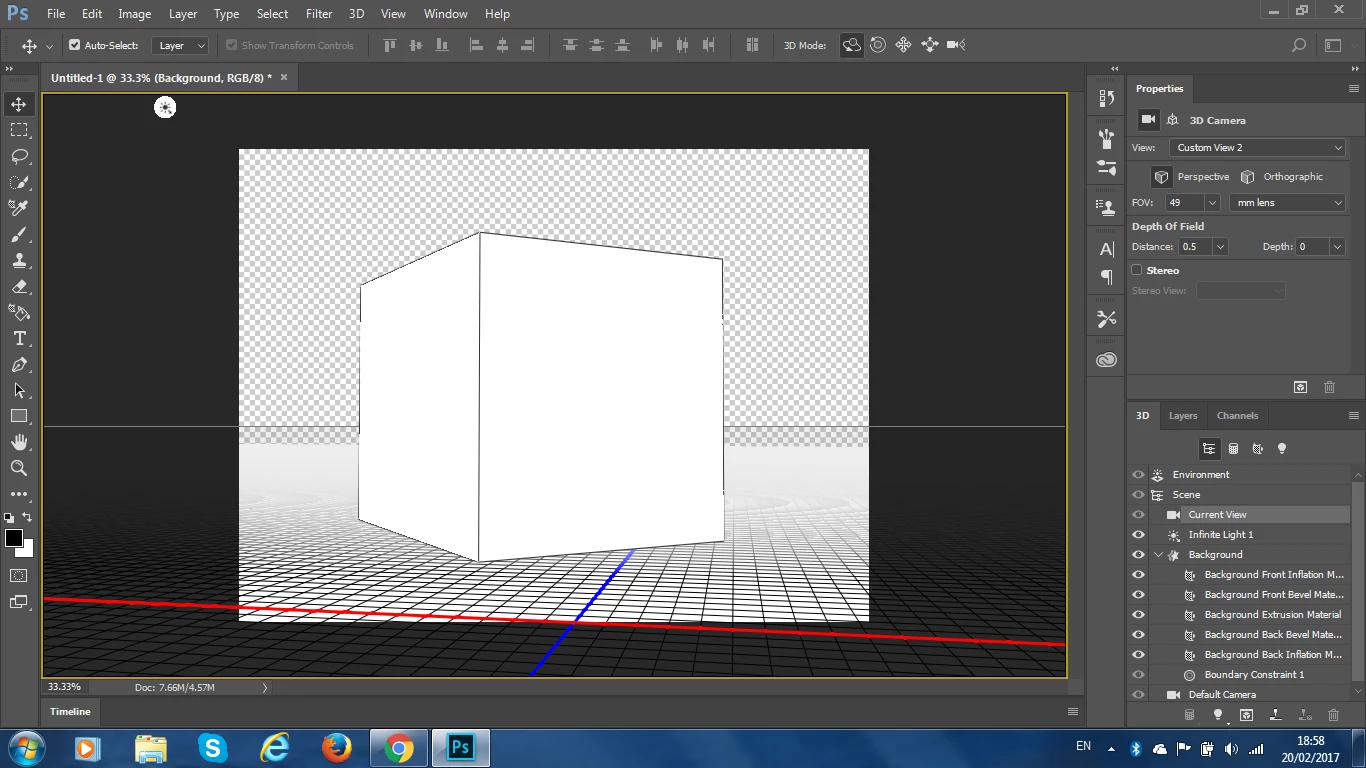Toggle visibility of Boundary Constraint 1
1366x768 pixels.
pos(1138,675)
